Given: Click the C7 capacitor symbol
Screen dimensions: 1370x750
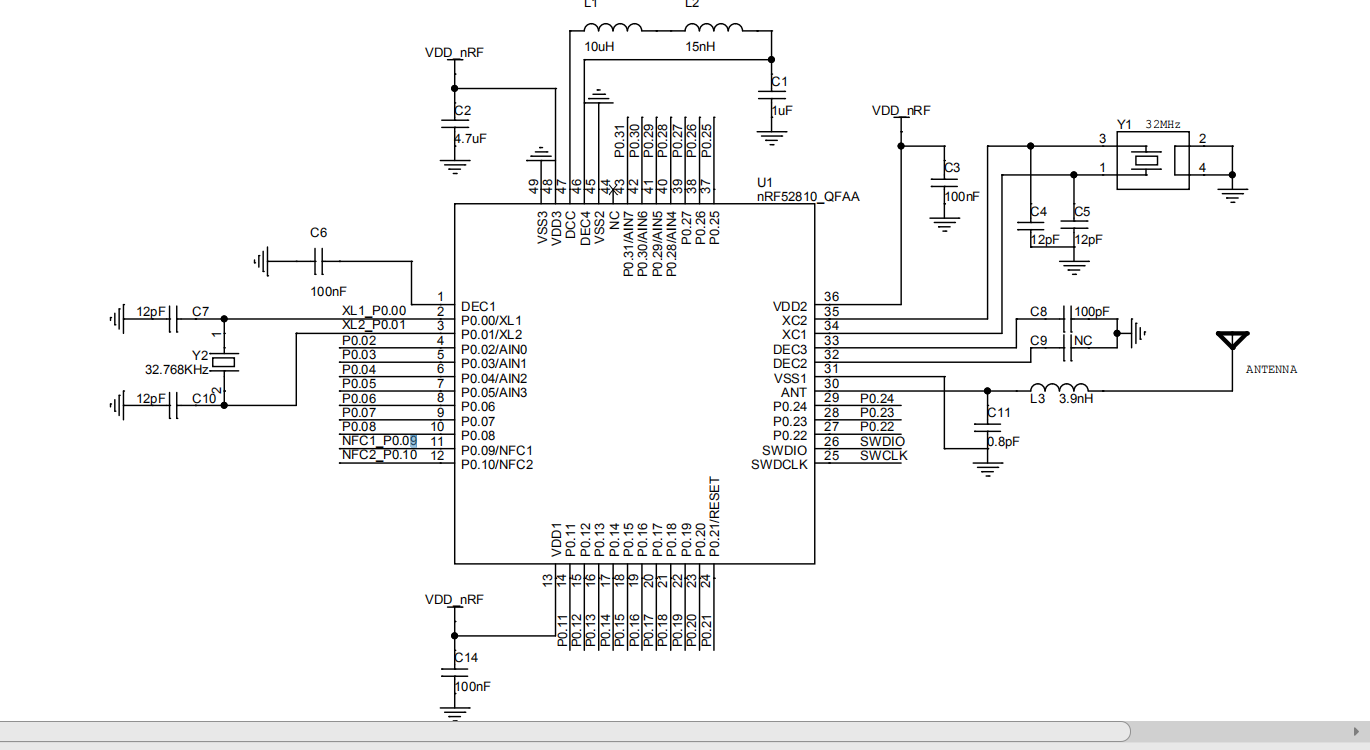Looking at the screenshot, I should coord(174,320).
